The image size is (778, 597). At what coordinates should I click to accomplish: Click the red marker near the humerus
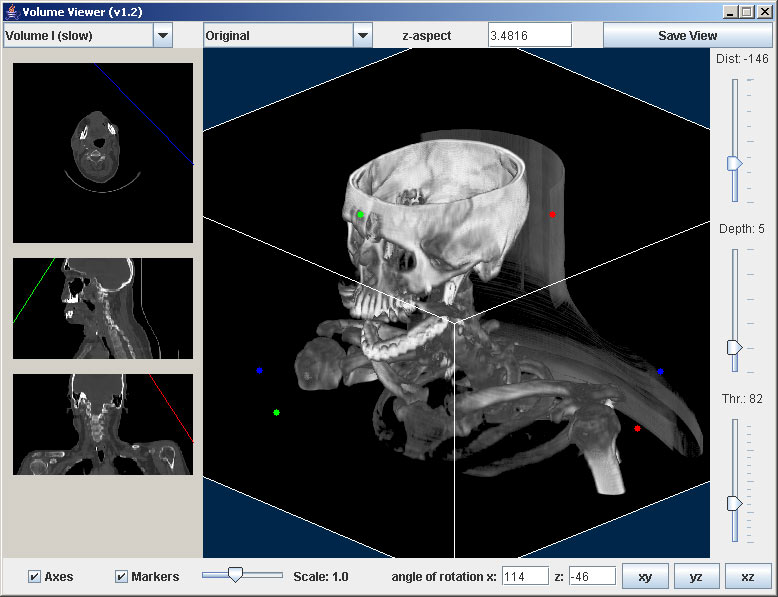coord(638,428)
